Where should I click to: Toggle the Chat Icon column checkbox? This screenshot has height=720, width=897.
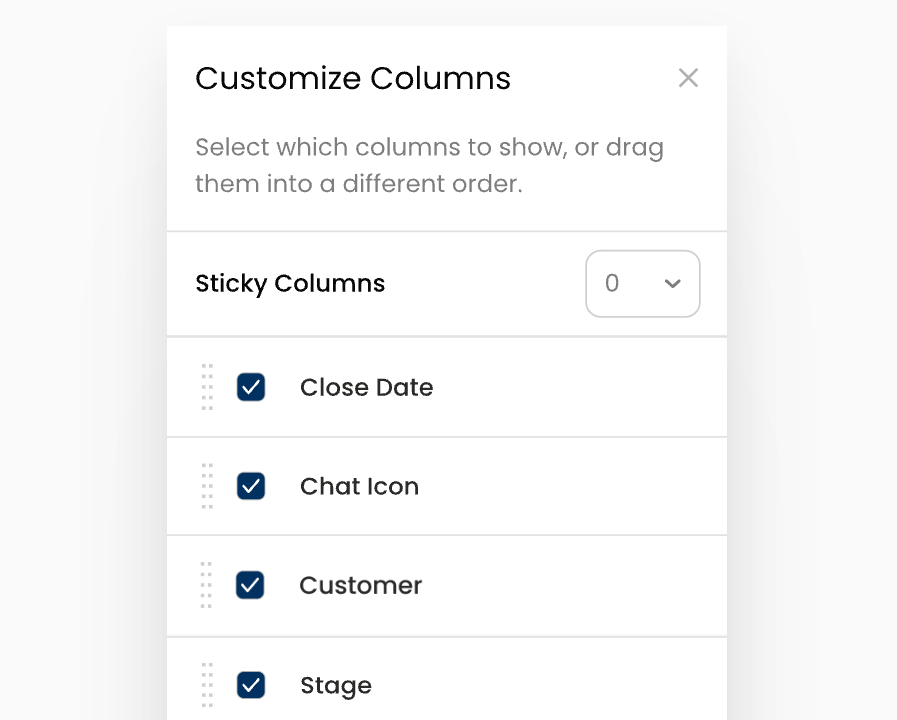pyautogui.click(x=251, y=486)
